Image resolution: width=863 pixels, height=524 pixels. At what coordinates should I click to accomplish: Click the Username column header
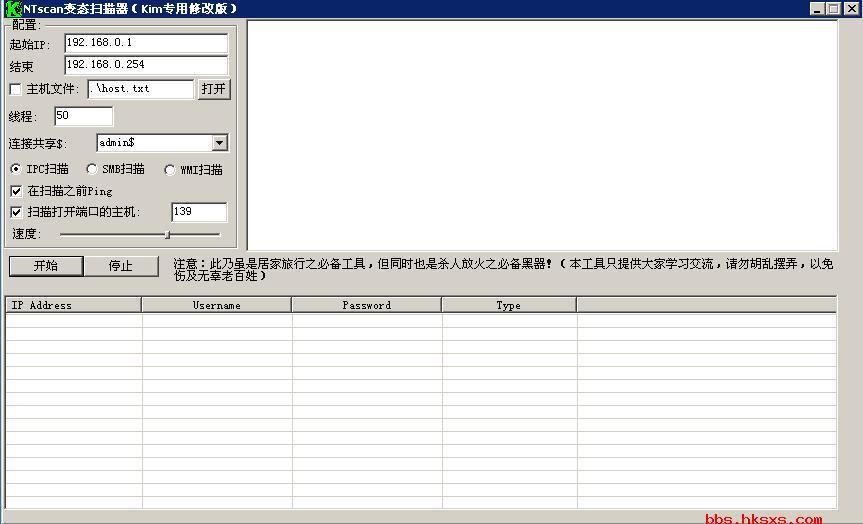tap(217, 305)
